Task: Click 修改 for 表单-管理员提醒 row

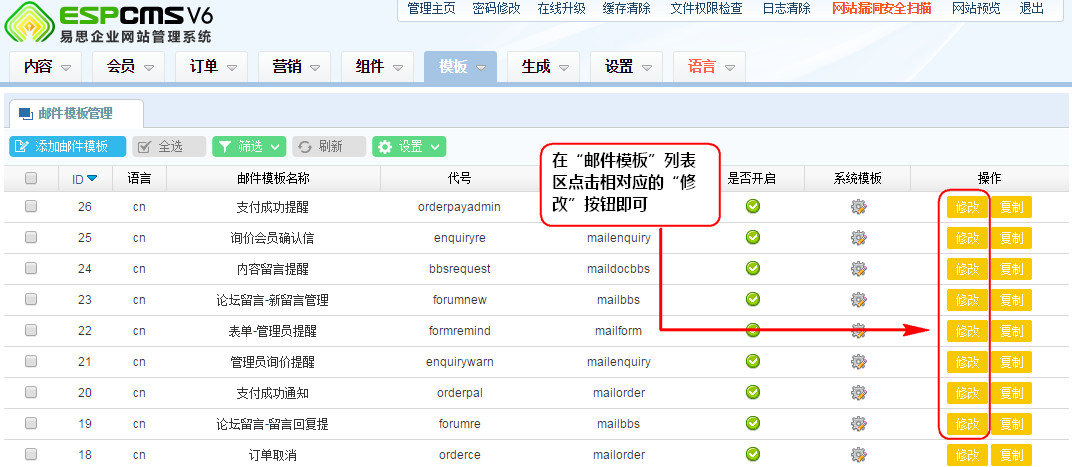Action: tap(967, 331)
